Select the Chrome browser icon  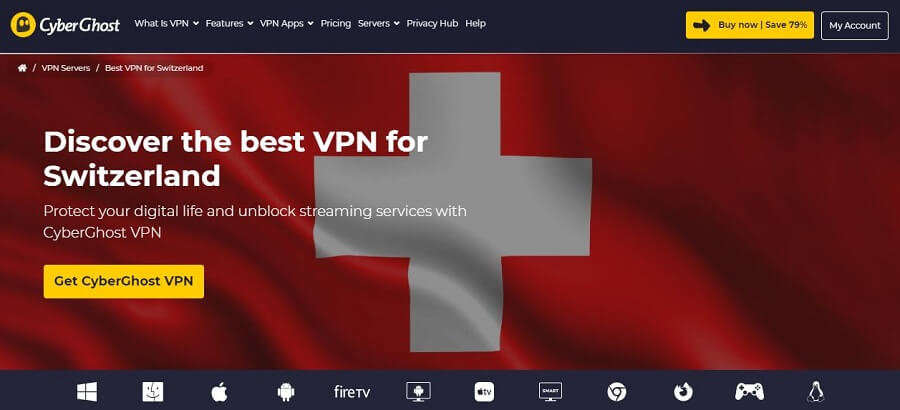click(x=616, y=392)
